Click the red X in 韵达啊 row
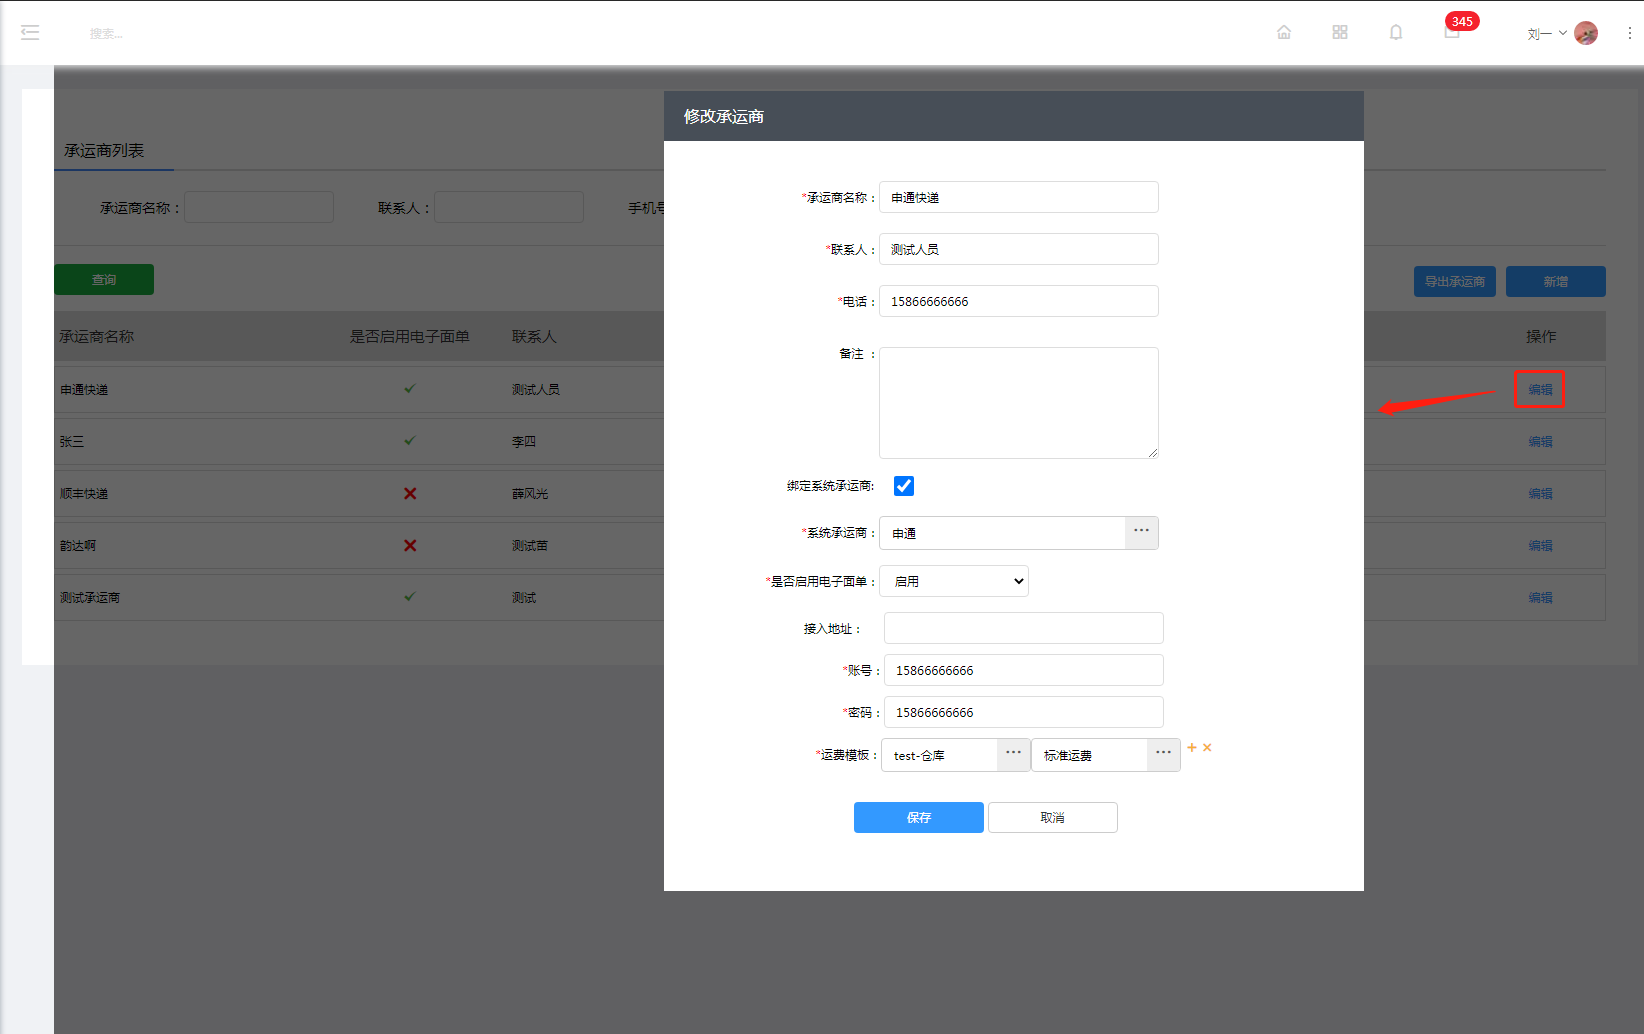The image size is (1644, 1034). coord(410,545)
